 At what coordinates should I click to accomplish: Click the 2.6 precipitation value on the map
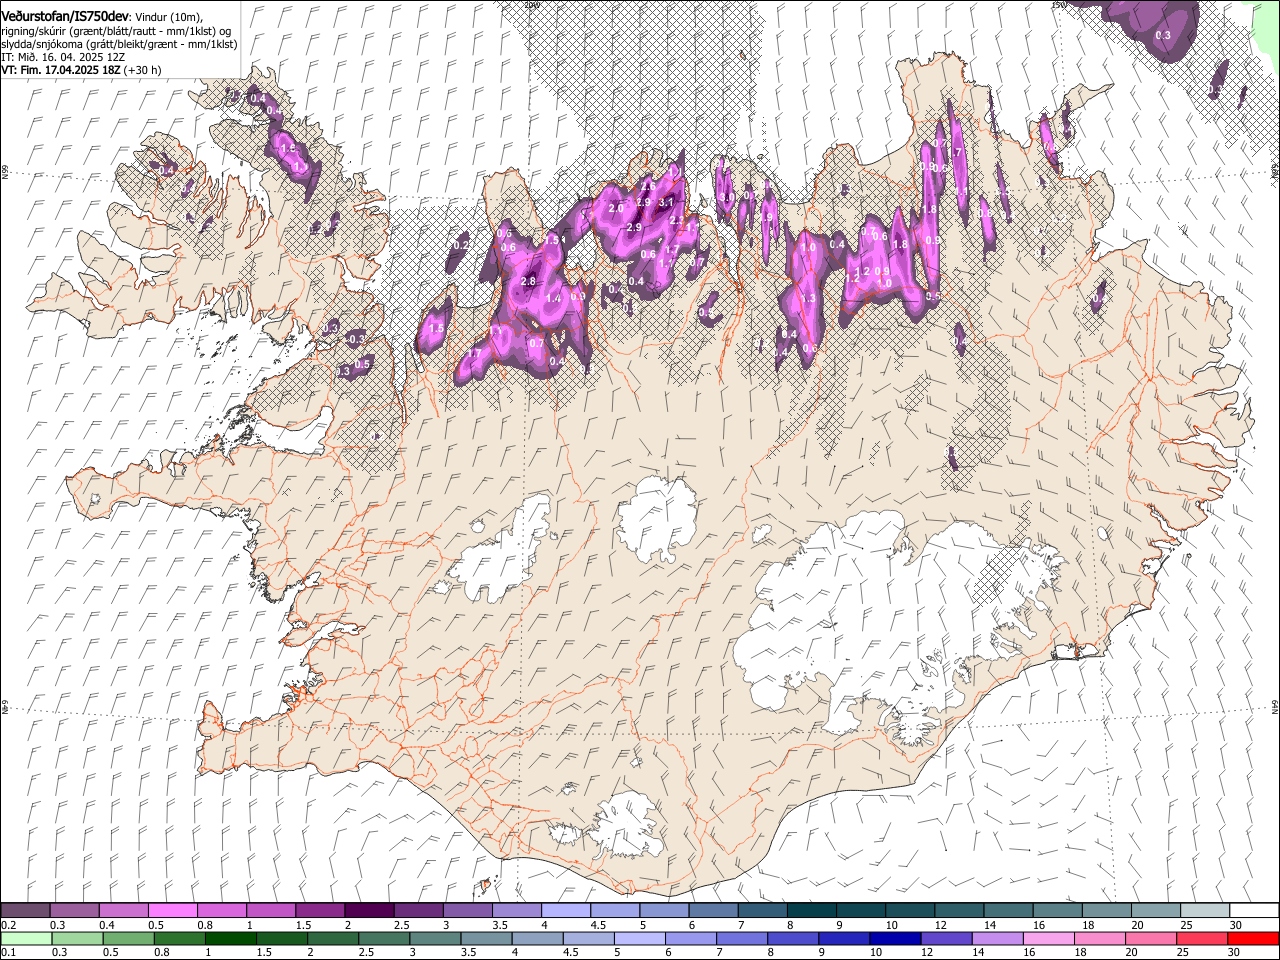tap(648, 186)
